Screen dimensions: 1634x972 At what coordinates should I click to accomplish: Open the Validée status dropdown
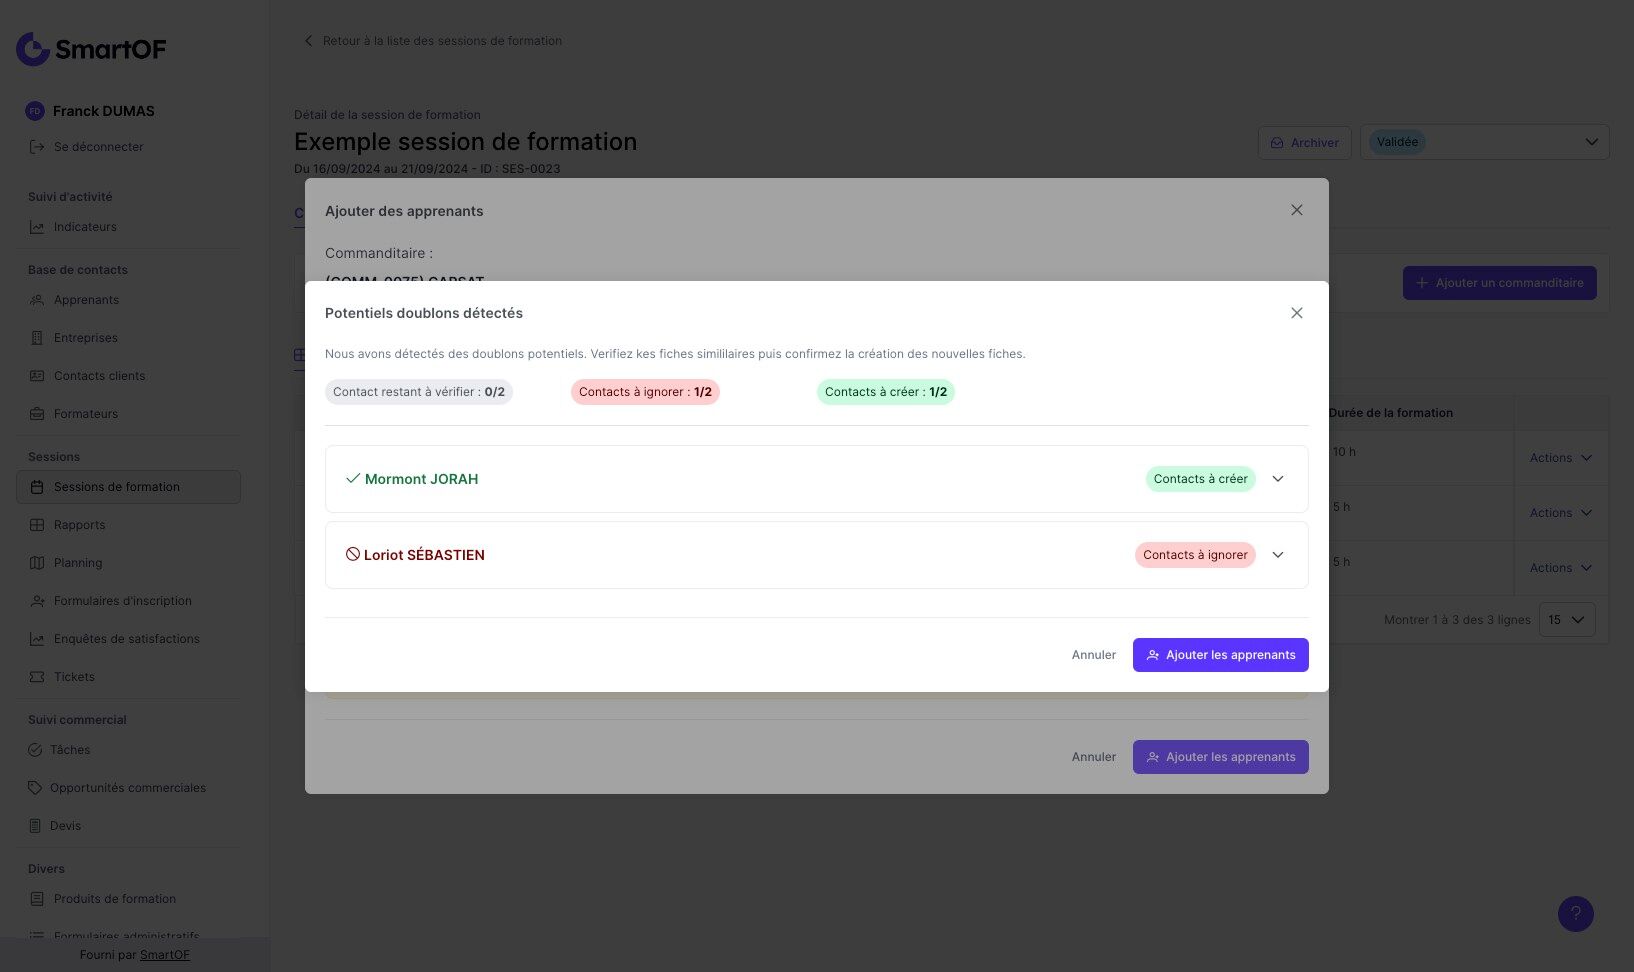(1485, 142)
